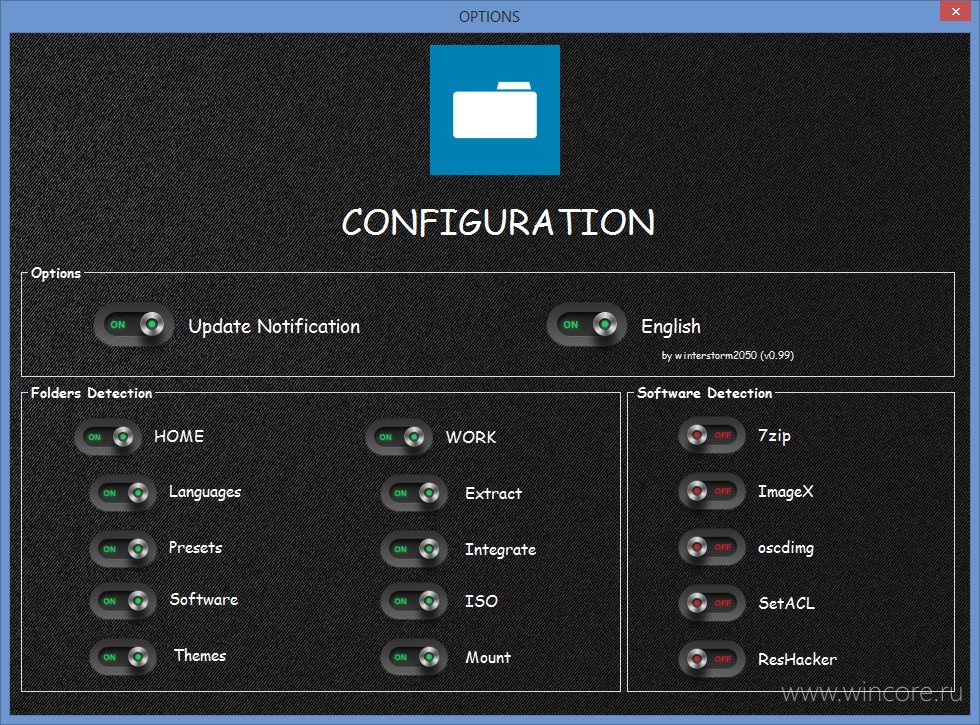Enable ResHacker software detection switch
980x725 pixels.
point(712,659)
